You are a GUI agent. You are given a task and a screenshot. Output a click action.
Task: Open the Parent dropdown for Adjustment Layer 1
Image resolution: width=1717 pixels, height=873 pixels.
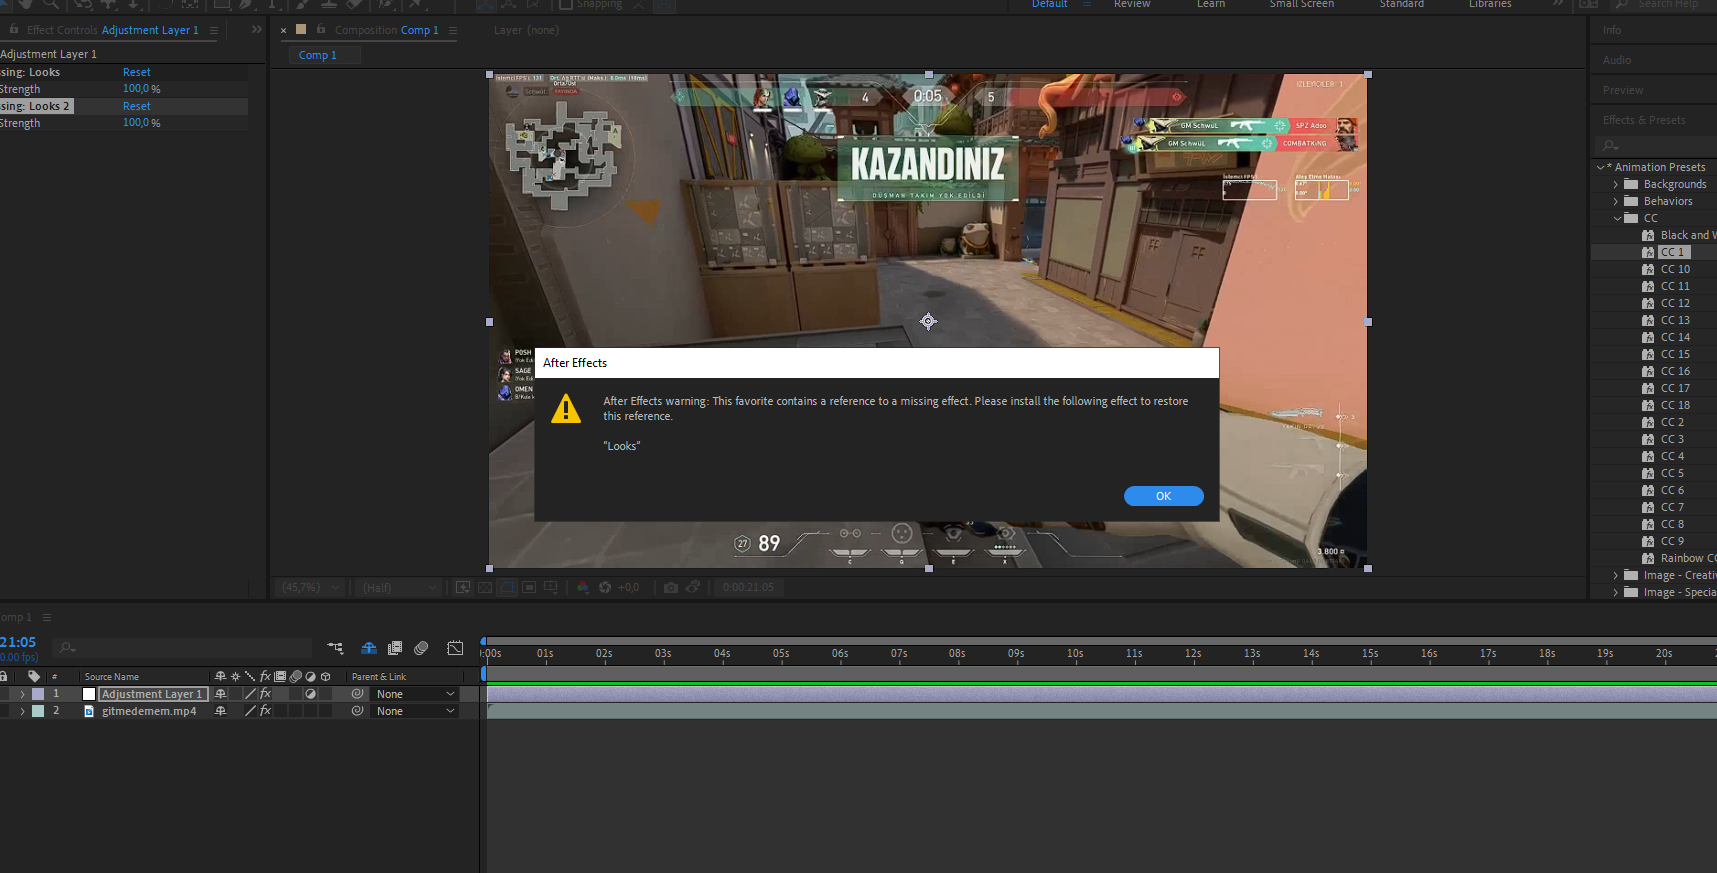(414, 694)
